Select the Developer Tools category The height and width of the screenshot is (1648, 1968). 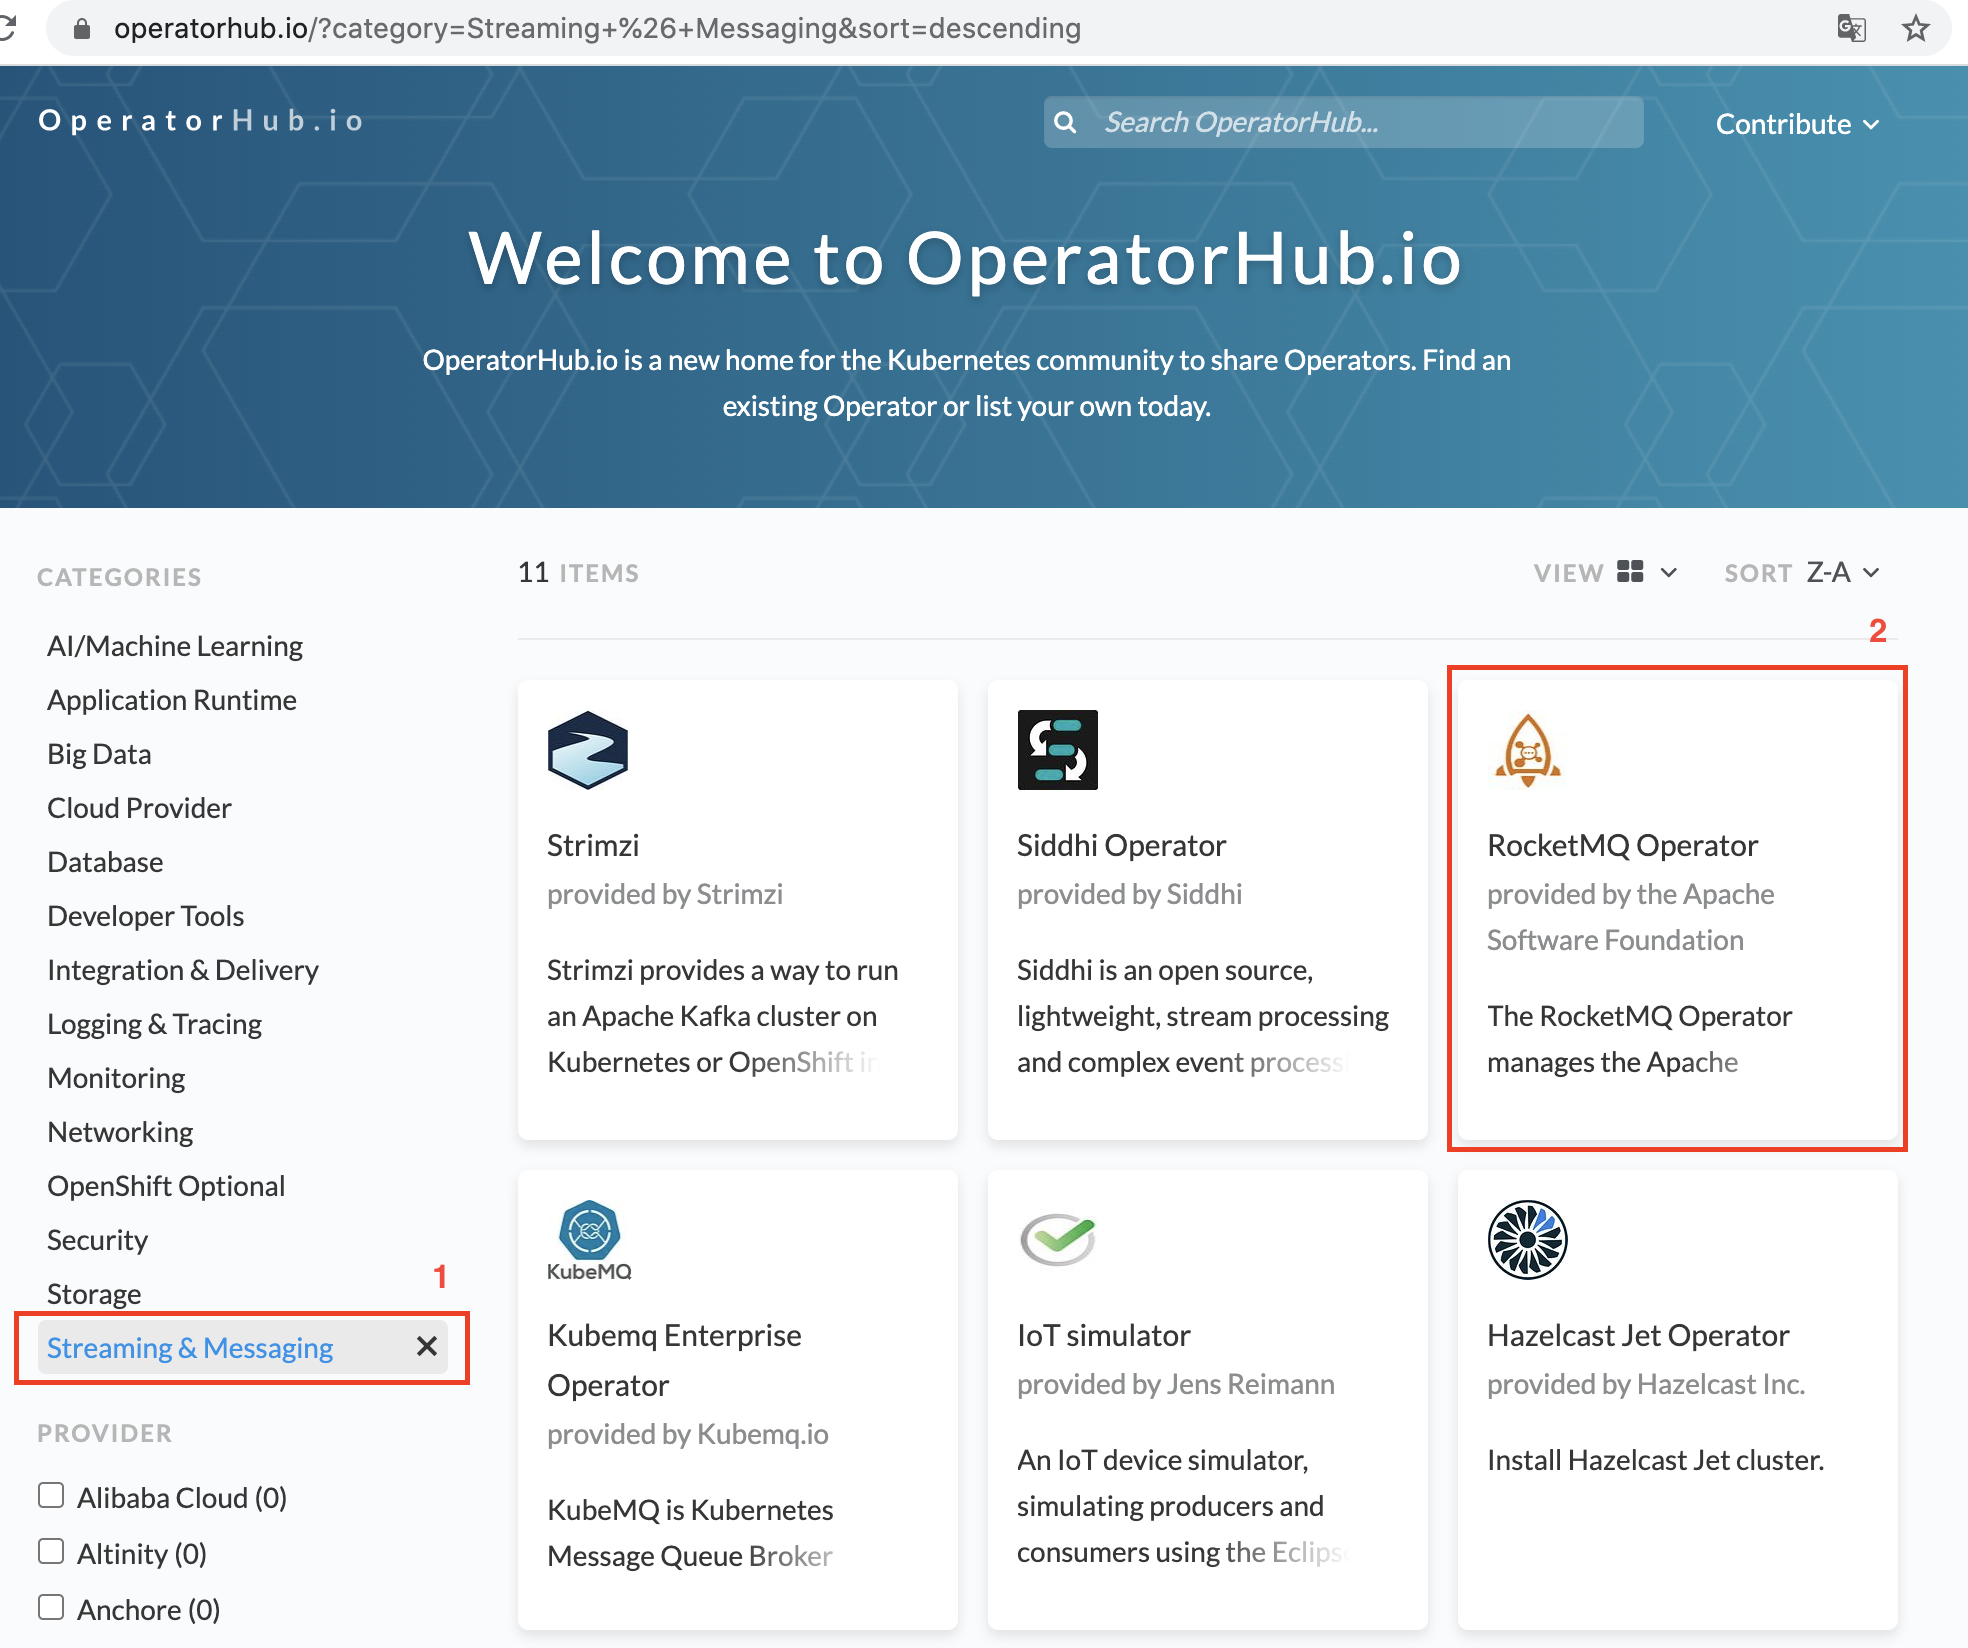pos(146,916)
